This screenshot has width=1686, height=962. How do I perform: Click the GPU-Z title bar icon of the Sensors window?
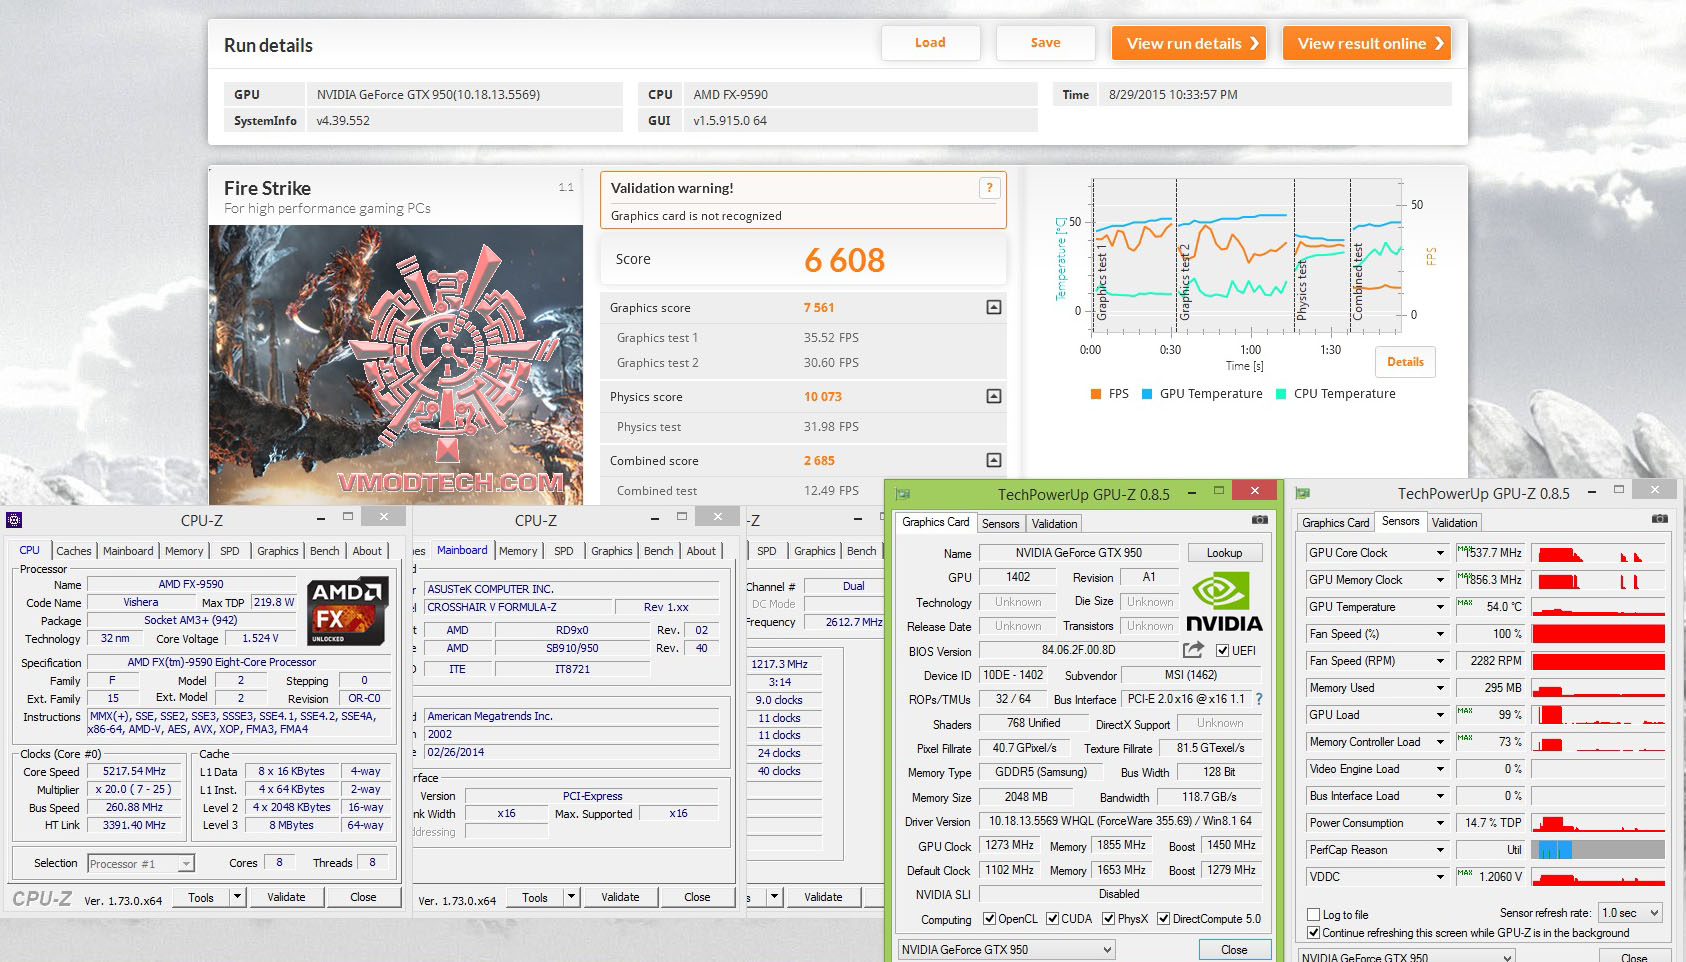pyautogui.click(x=1303, y=494)
